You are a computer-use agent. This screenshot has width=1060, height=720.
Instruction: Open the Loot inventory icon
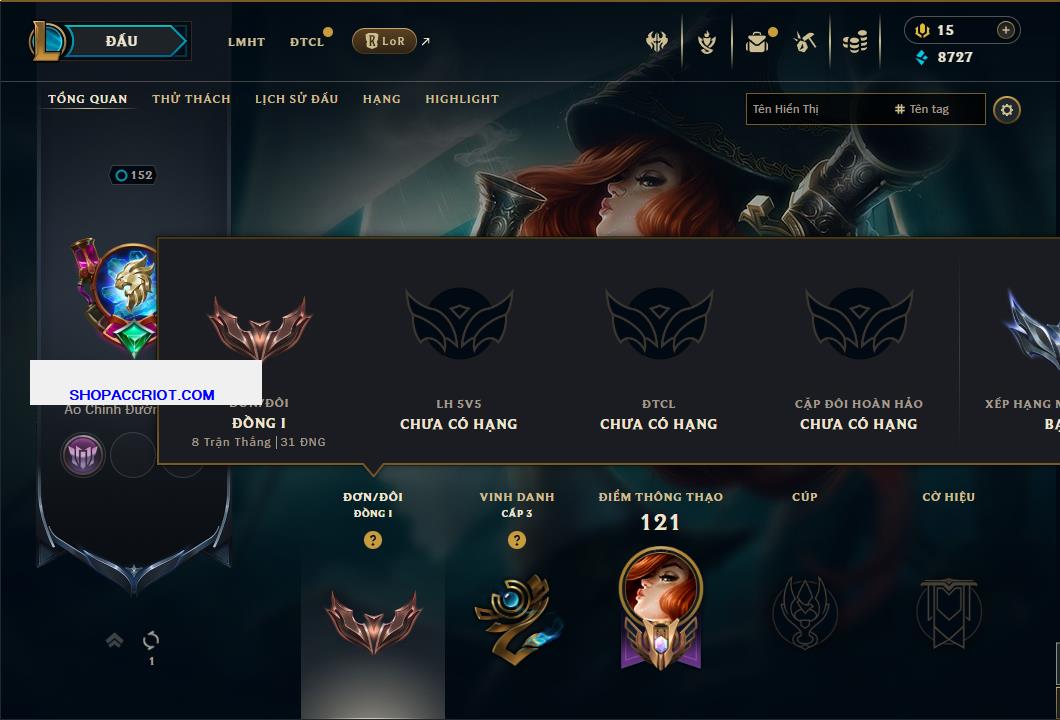(x=757, y=43)
